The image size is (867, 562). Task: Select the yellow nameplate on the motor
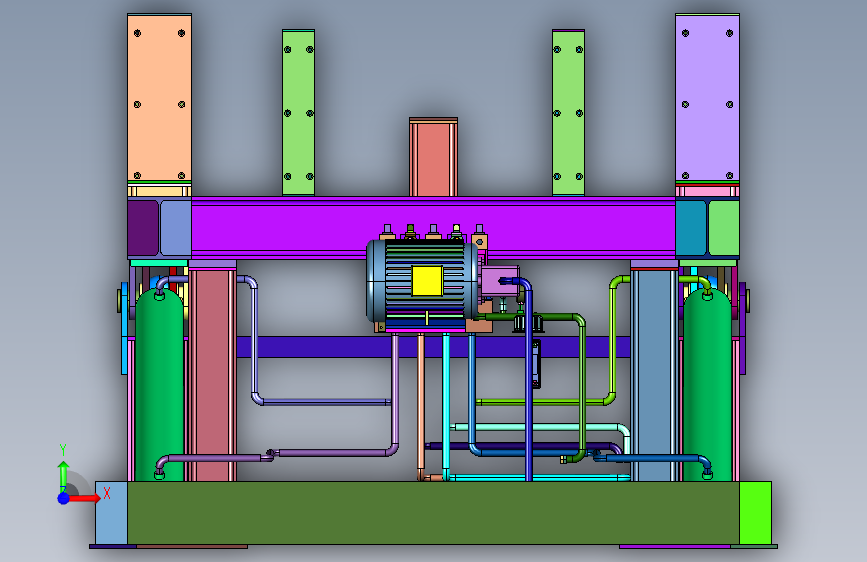[427, 280]
